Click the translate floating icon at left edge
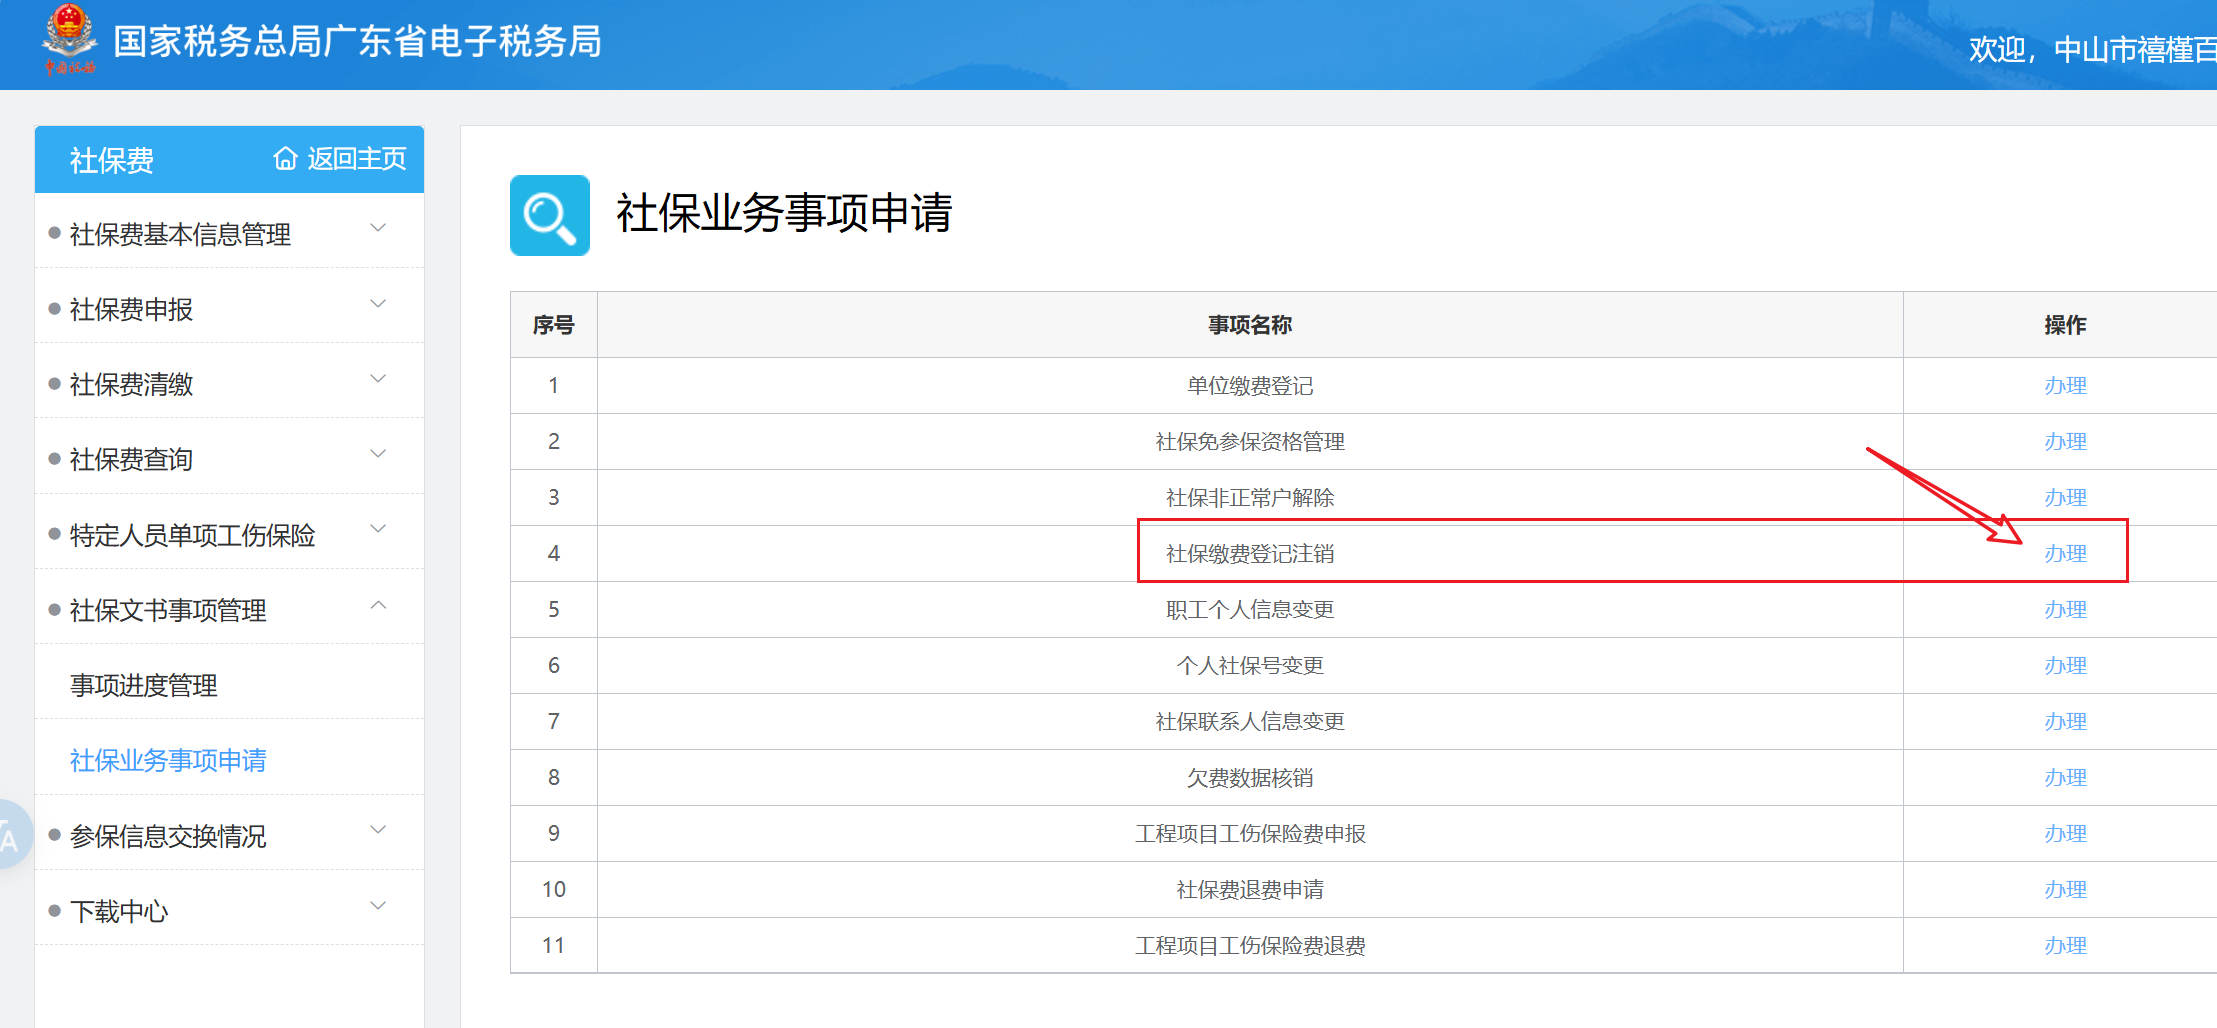The image size is (2217, 1028). (10, 835)
